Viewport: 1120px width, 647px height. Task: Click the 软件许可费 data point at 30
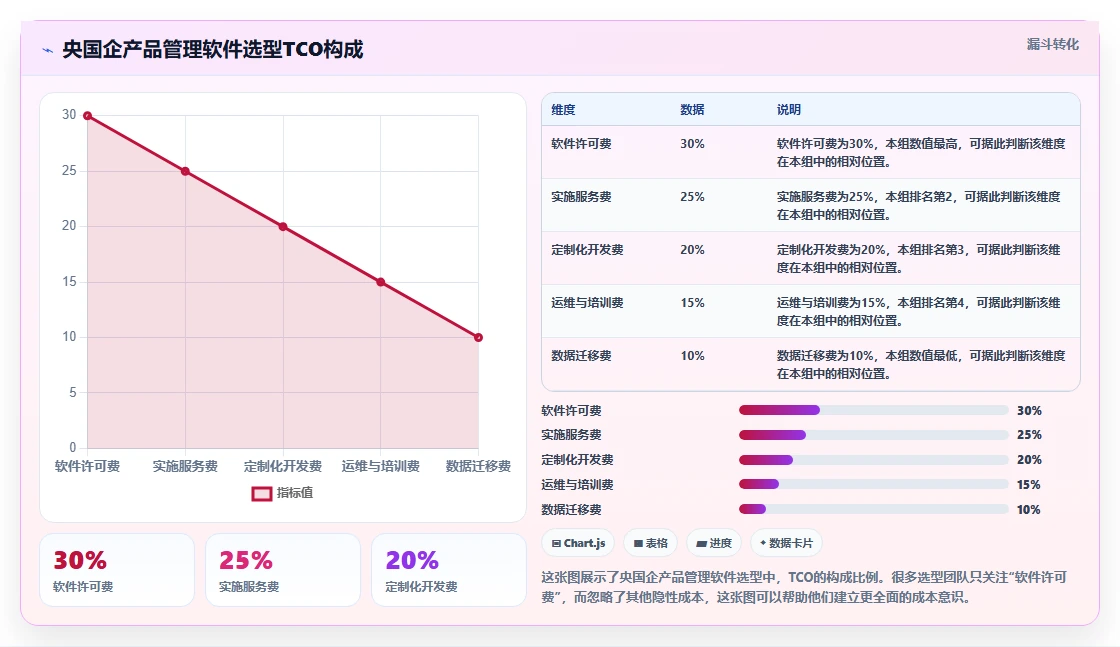[x=88, y=116]
